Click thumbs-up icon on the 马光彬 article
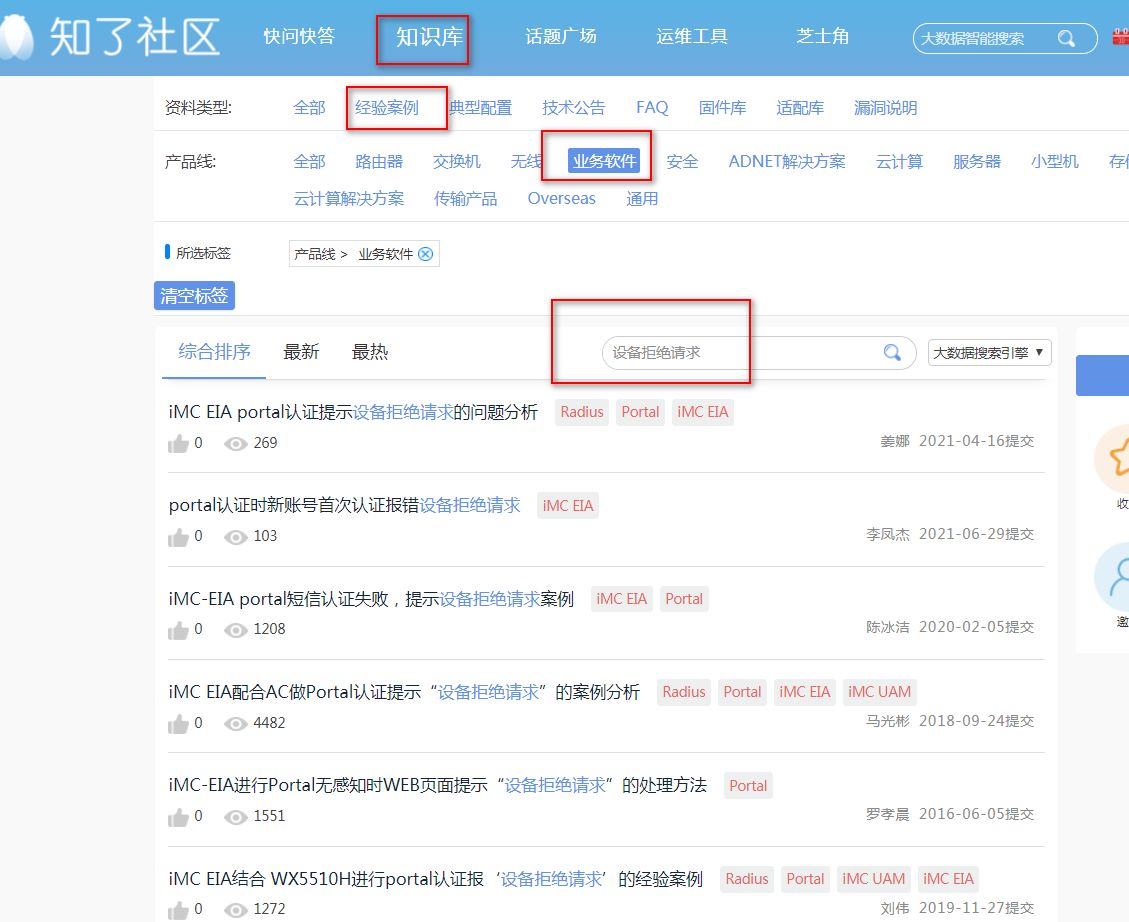1129x922 pixels. [x=178, y=723]
